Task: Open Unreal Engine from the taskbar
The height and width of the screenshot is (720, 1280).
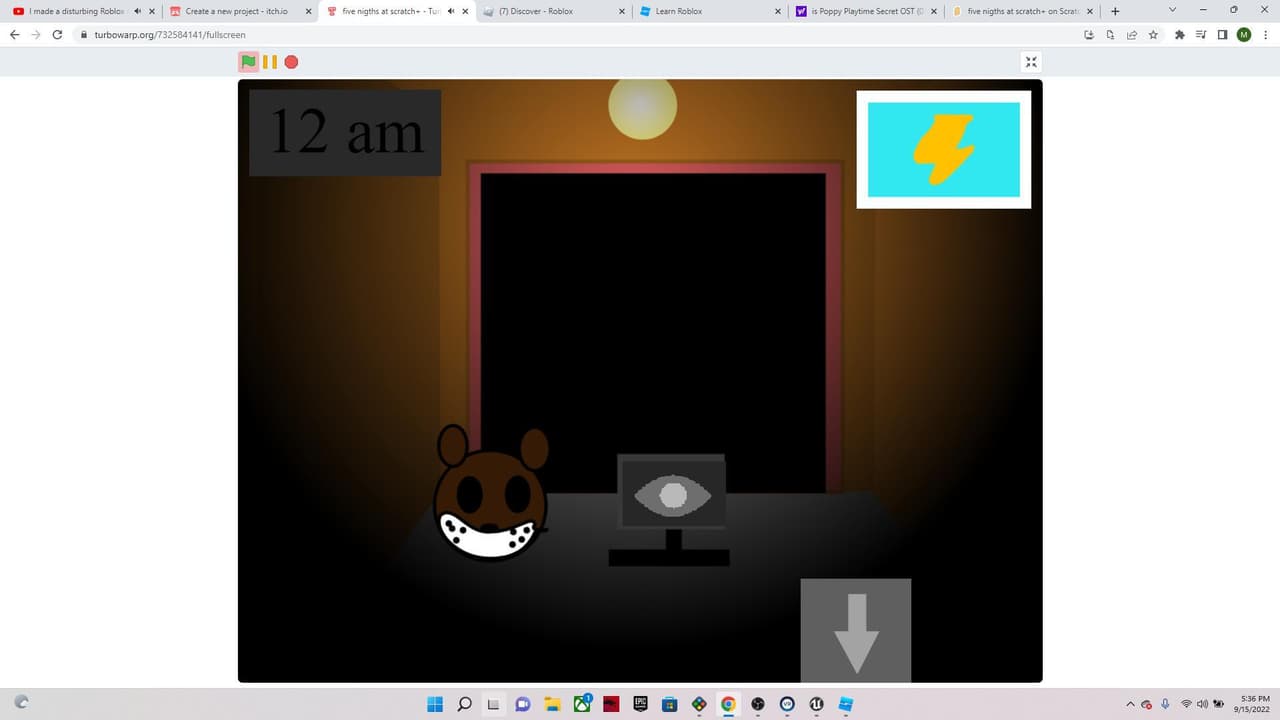Action: (x=816, y=704)
